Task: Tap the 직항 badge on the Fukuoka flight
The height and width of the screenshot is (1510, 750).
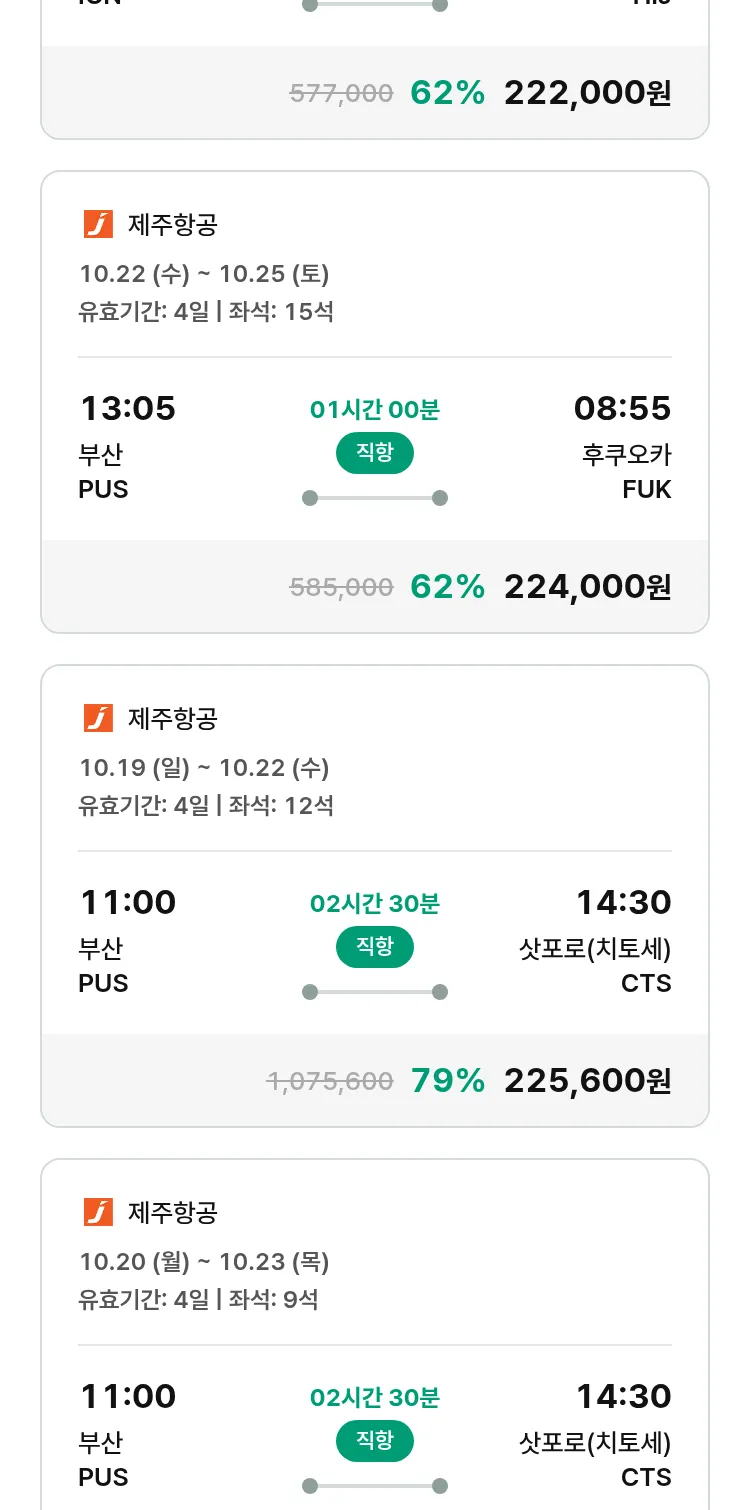Action: coord(374,453)
